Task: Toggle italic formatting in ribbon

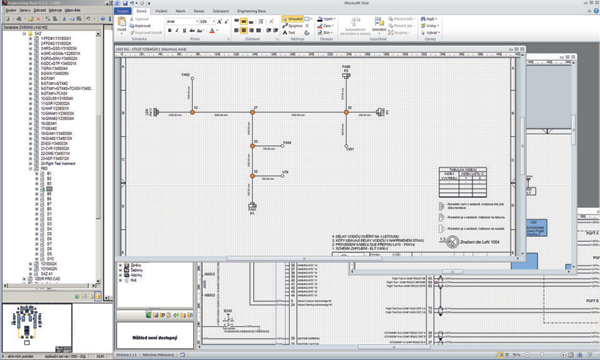Action: click(x=177, y=31)
